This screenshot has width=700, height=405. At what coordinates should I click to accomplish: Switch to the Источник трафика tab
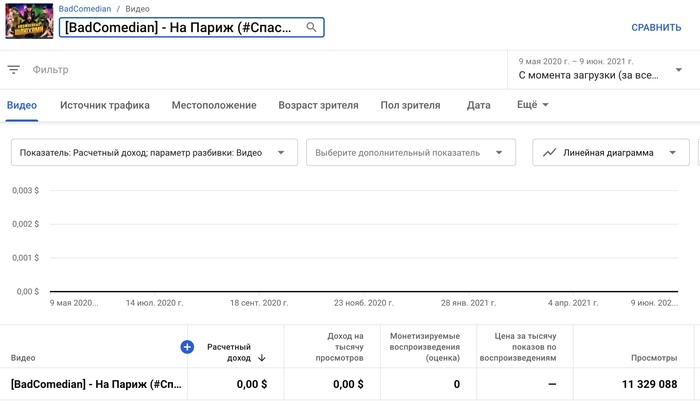pyautogui.click(x=105, y=105)
